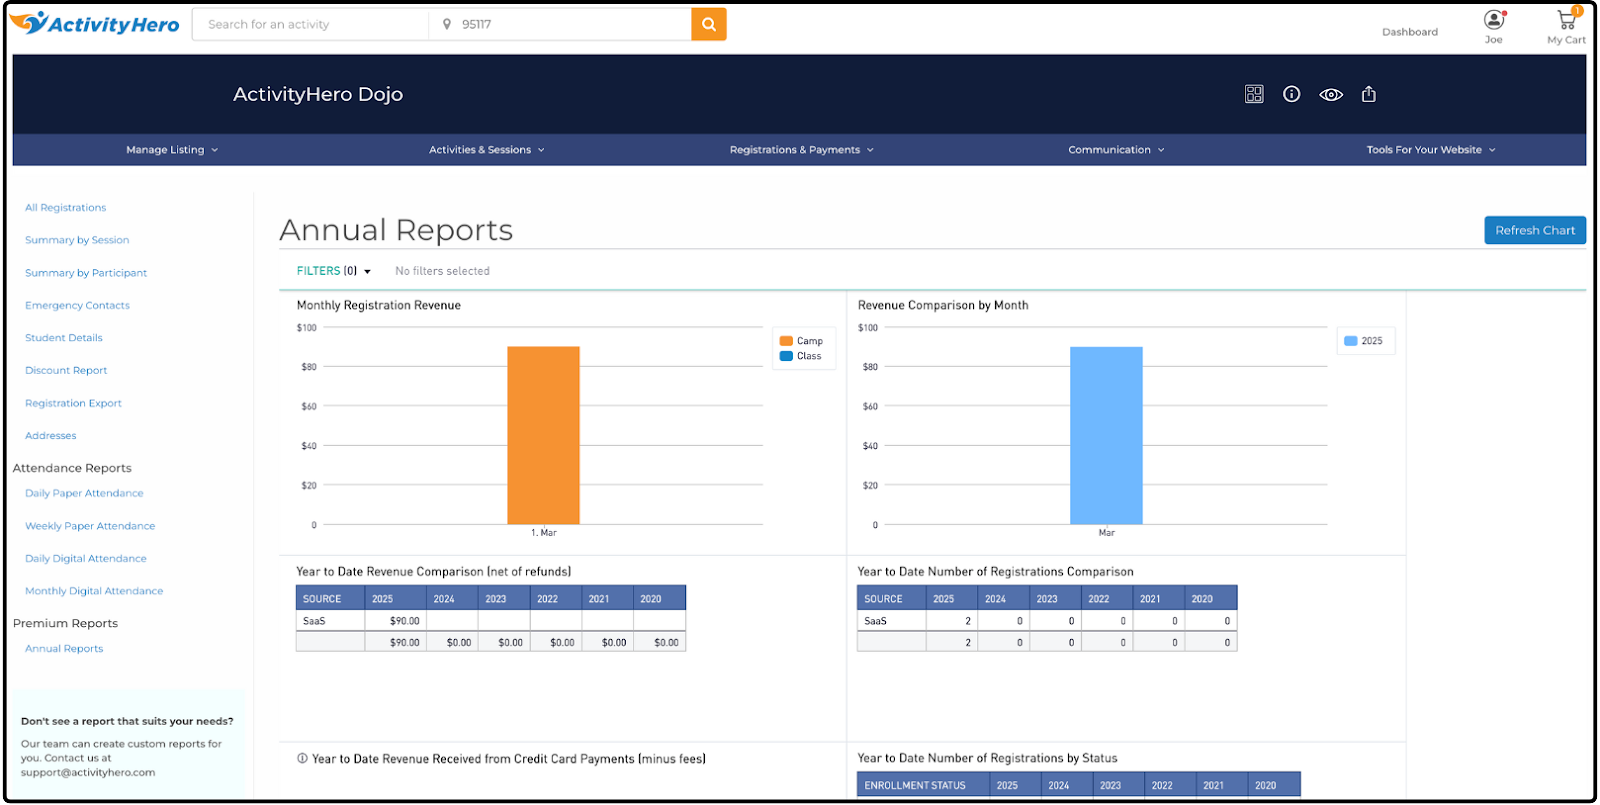Viewport: 1600px width, 805px height.
Task: Open Daily Digital Attendance report
Action: pos(86,559)
